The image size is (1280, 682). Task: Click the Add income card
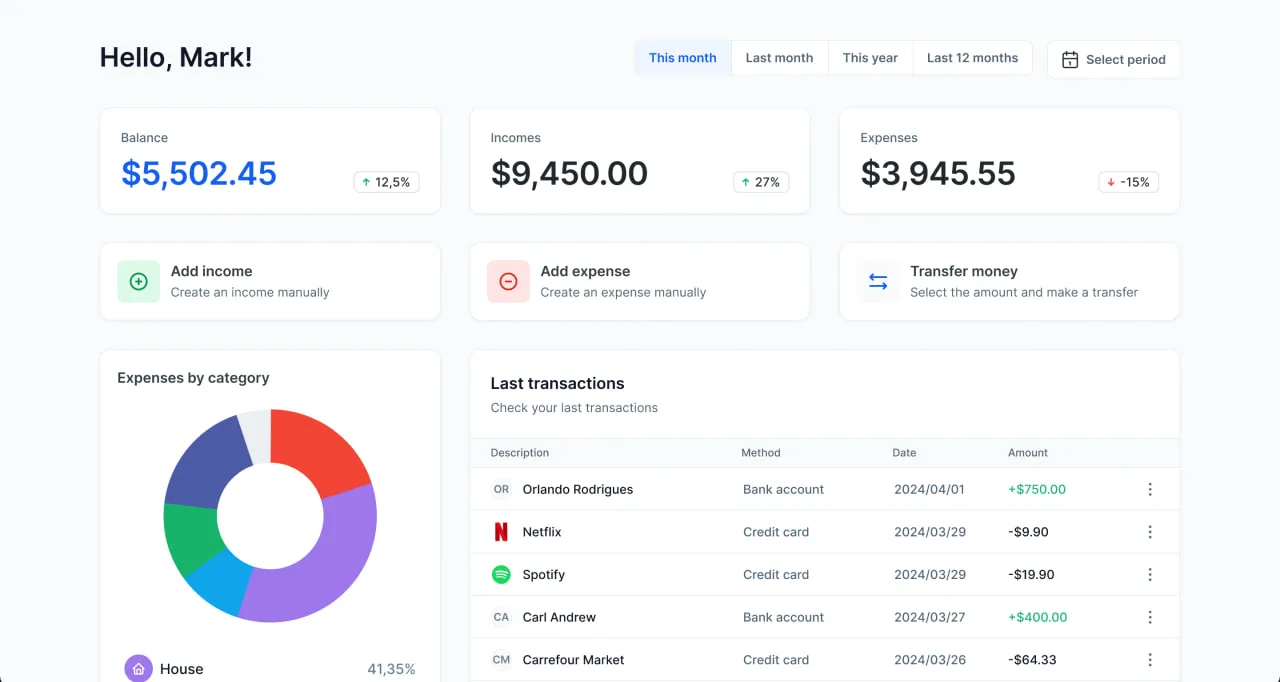[270, 282]
